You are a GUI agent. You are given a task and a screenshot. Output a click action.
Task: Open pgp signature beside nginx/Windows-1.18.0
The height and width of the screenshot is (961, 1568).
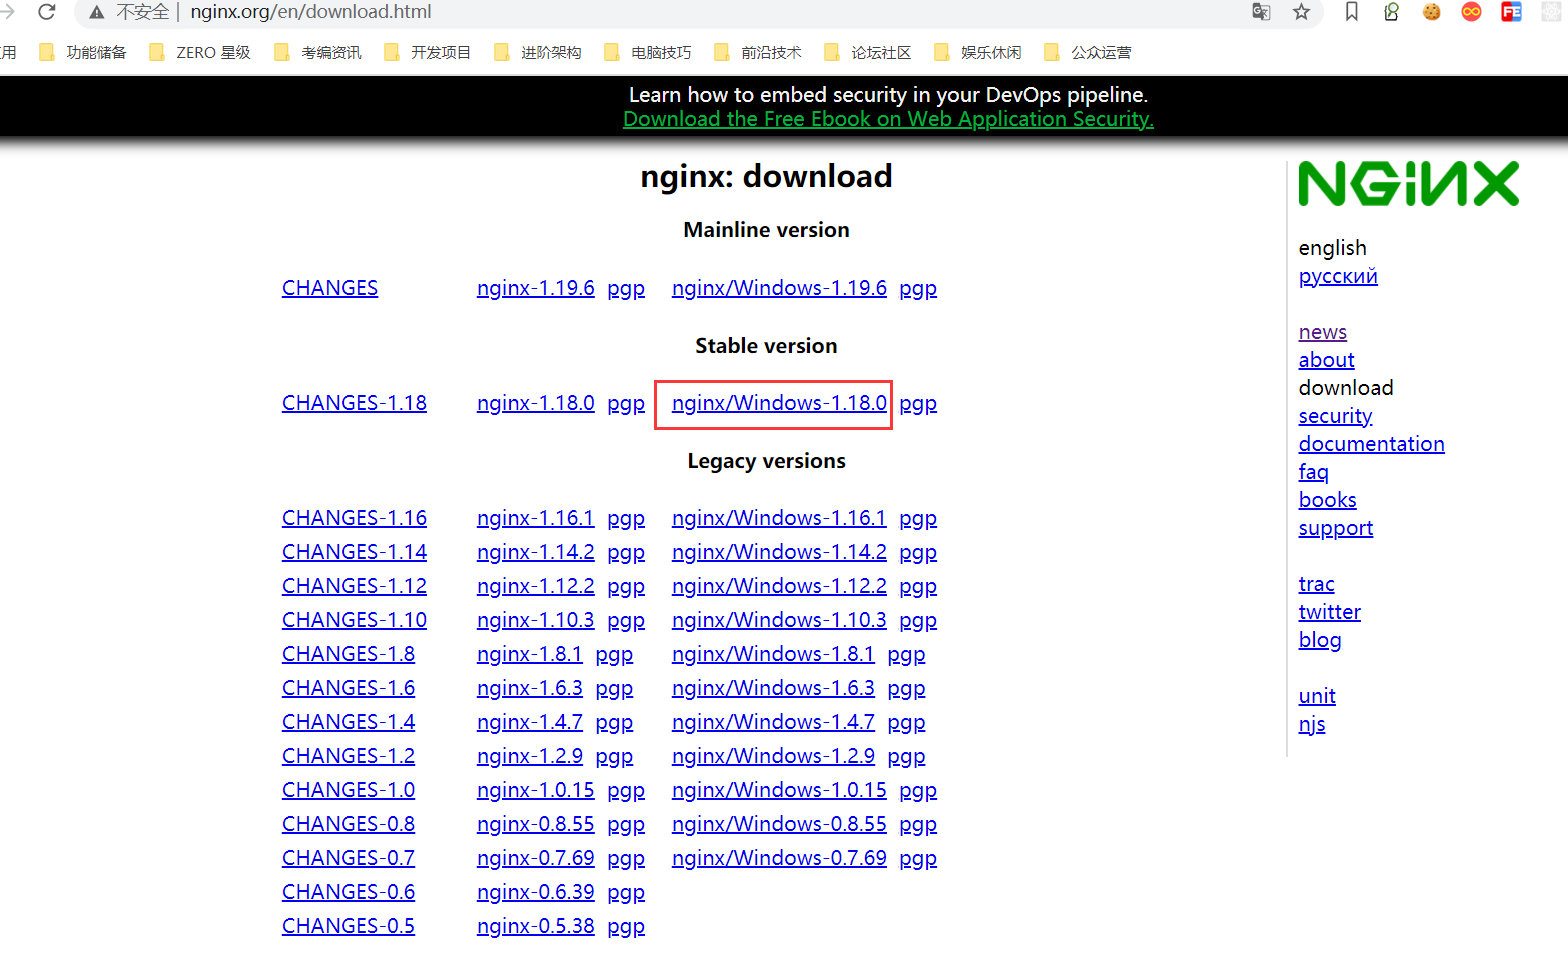tap(918, 404)
